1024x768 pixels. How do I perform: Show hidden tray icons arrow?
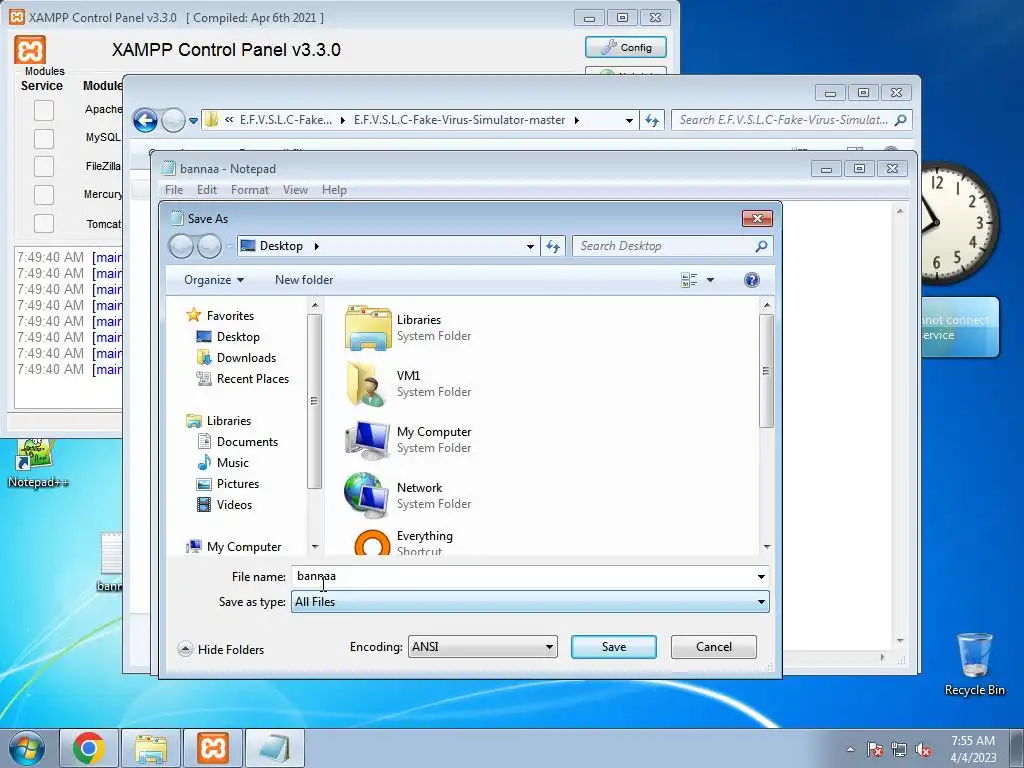(850, 749)
